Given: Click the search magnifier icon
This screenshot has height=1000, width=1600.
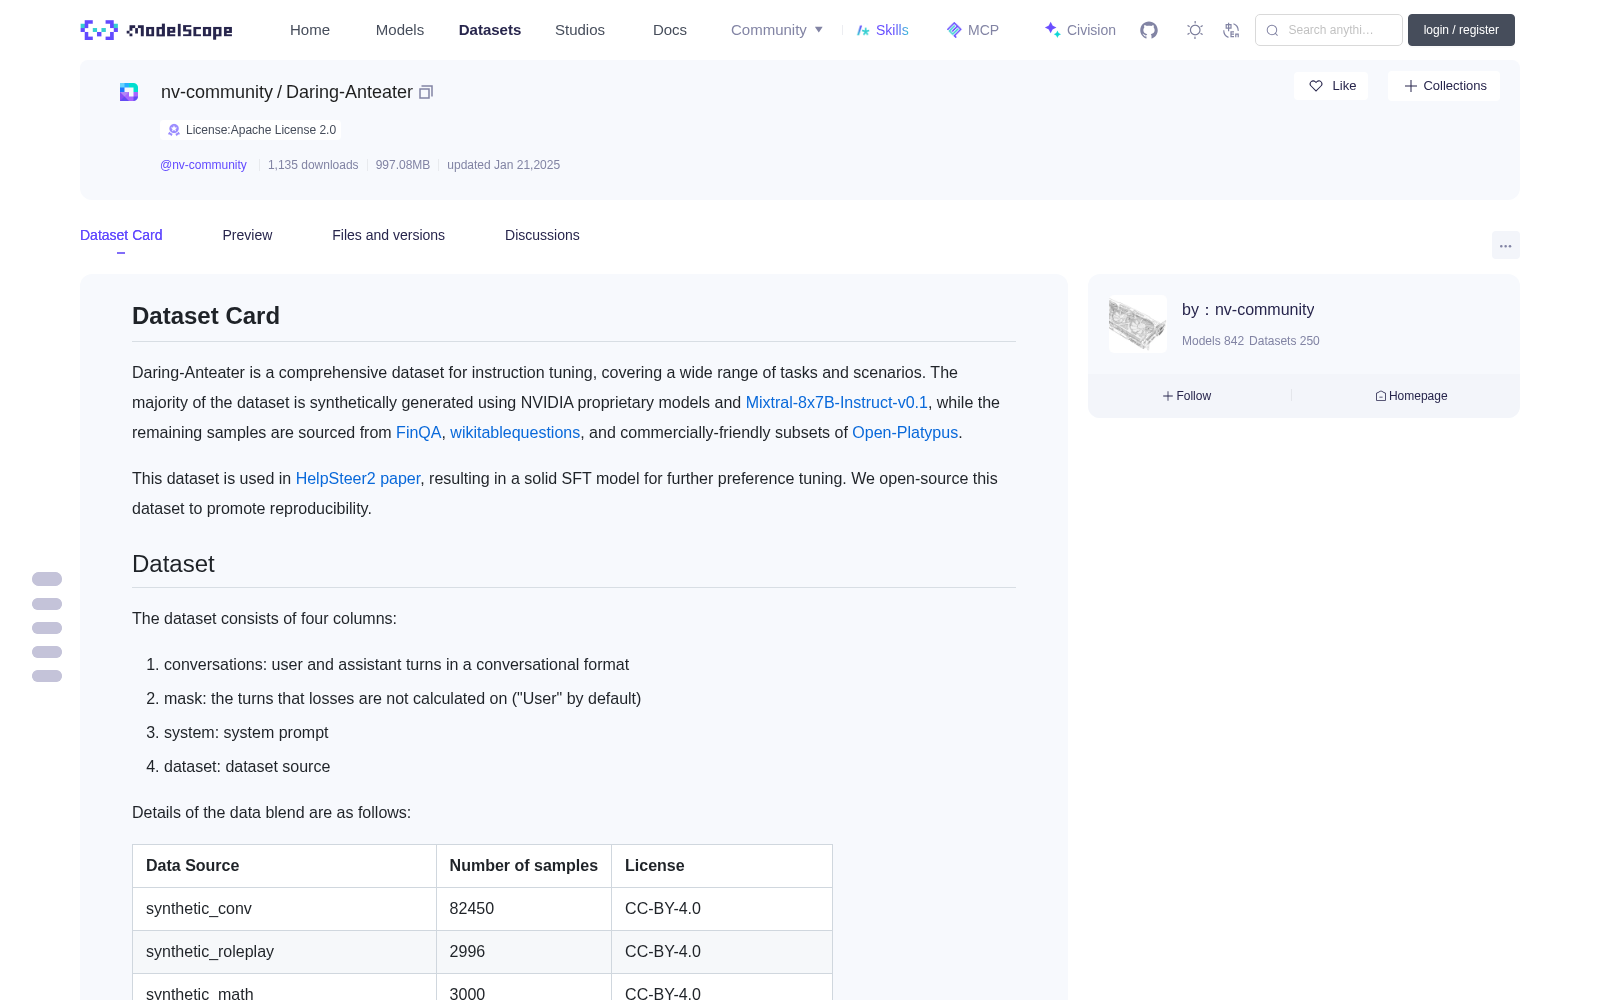Looking at the screenshot, I should tap(1272, 30).
